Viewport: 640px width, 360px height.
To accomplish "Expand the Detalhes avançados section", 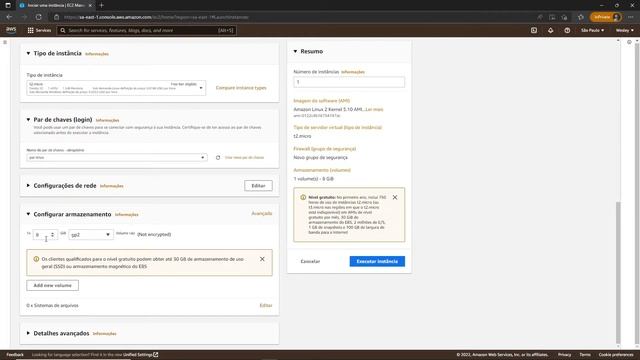I will point(28,333).
